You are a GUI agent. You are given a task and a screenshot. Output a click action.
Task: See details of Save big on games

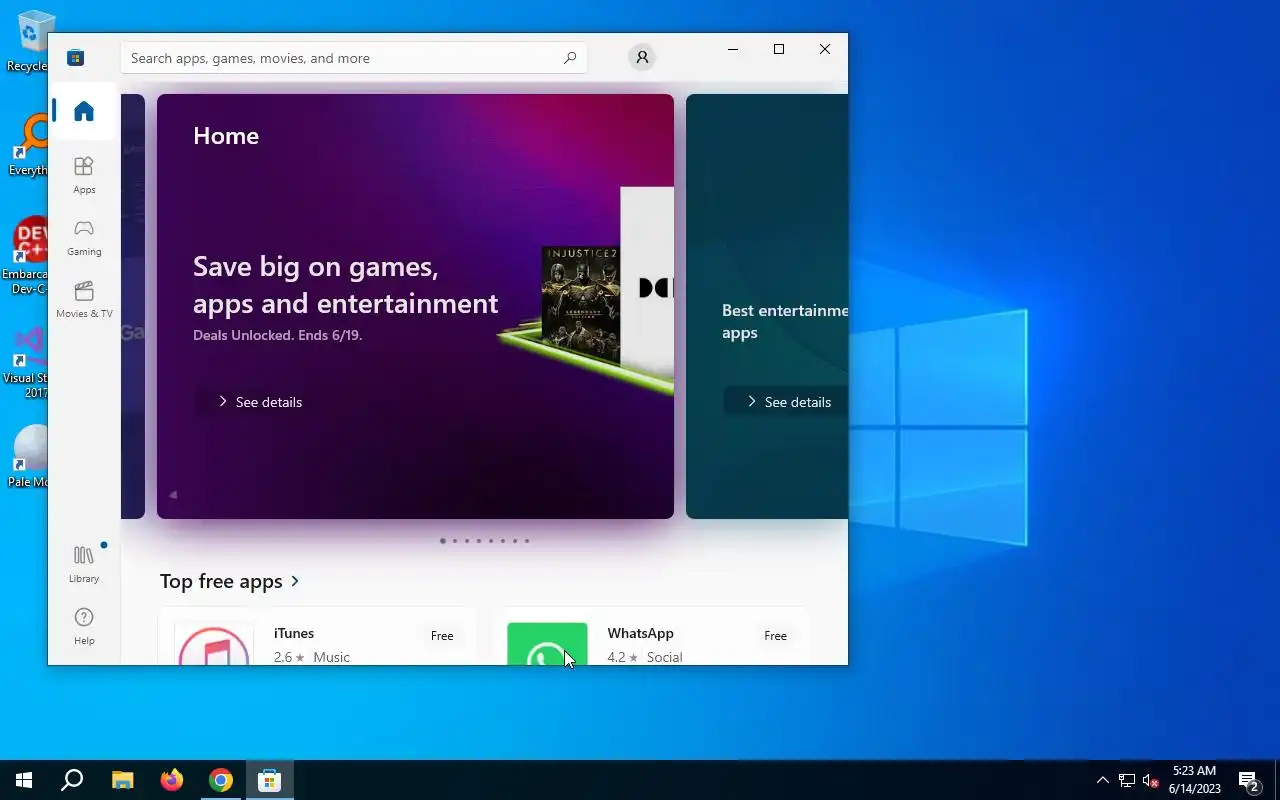[260, 402]
